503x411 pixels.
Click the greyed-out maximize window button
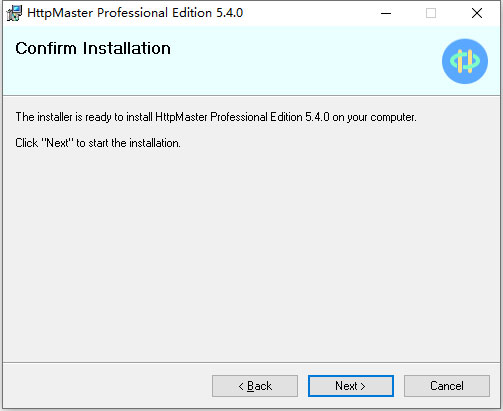pos(431,13)
